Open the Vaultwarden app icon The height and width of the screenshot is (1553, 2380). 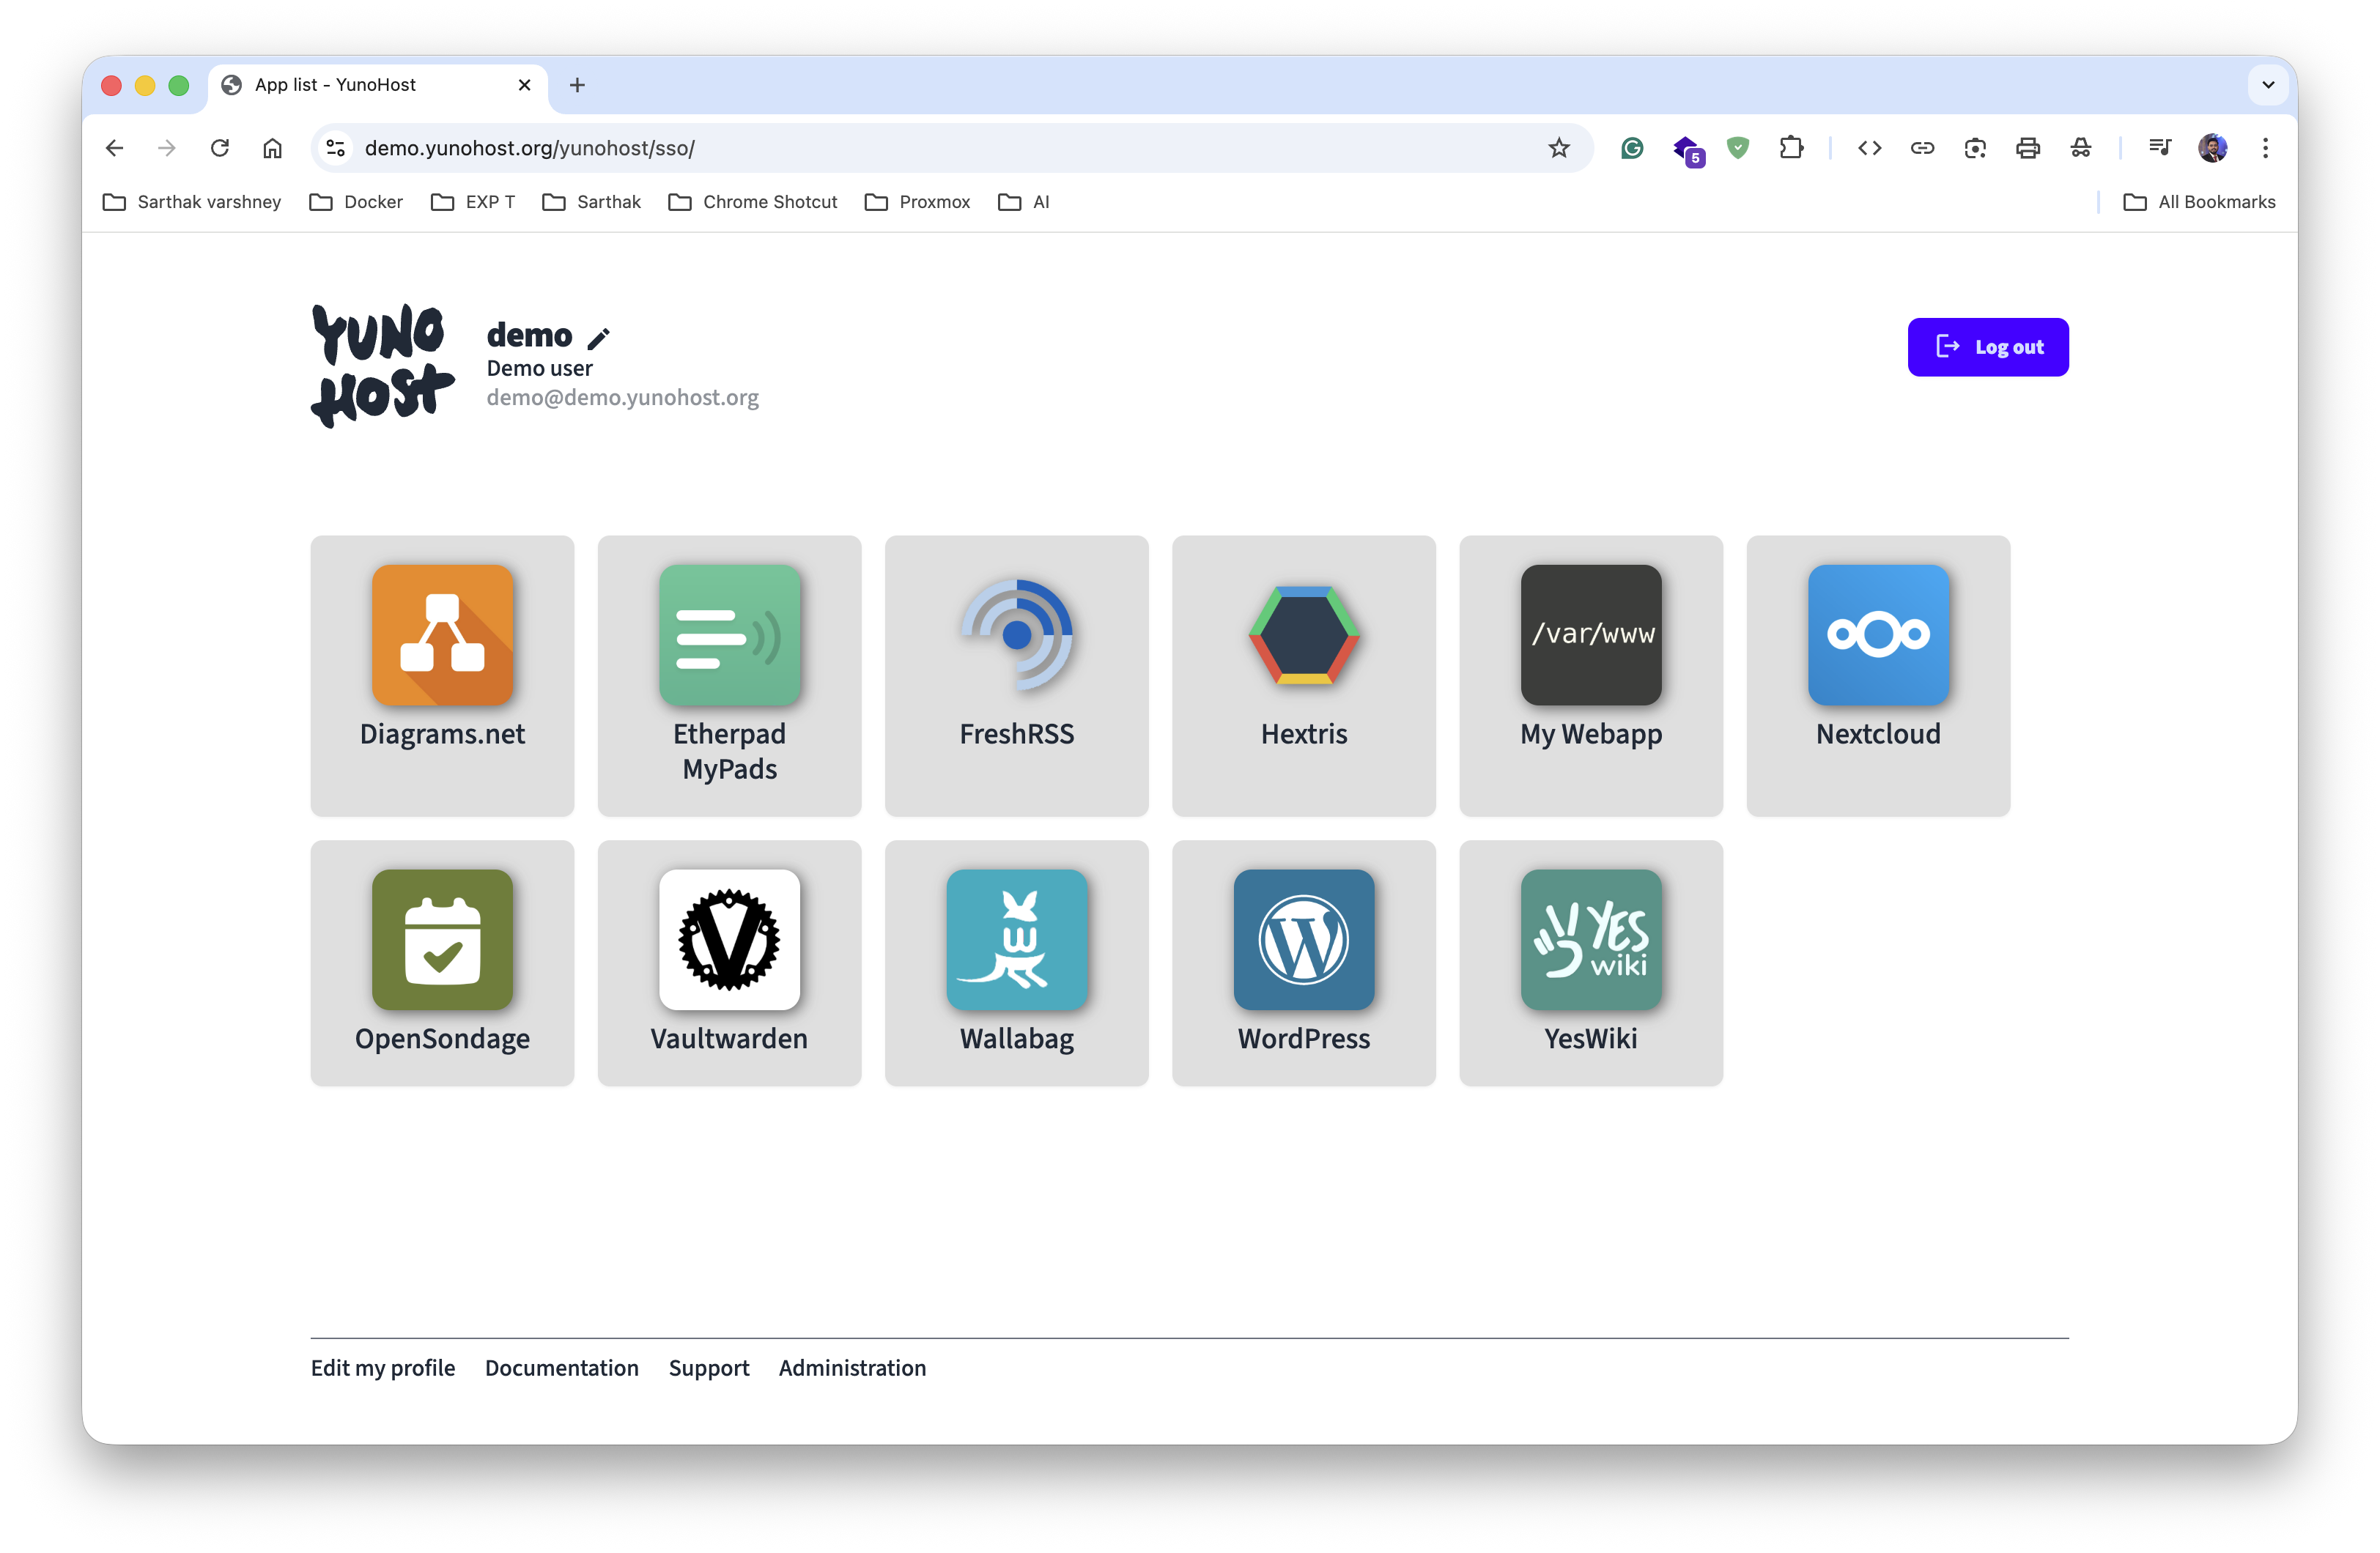[x=729, y=939]
